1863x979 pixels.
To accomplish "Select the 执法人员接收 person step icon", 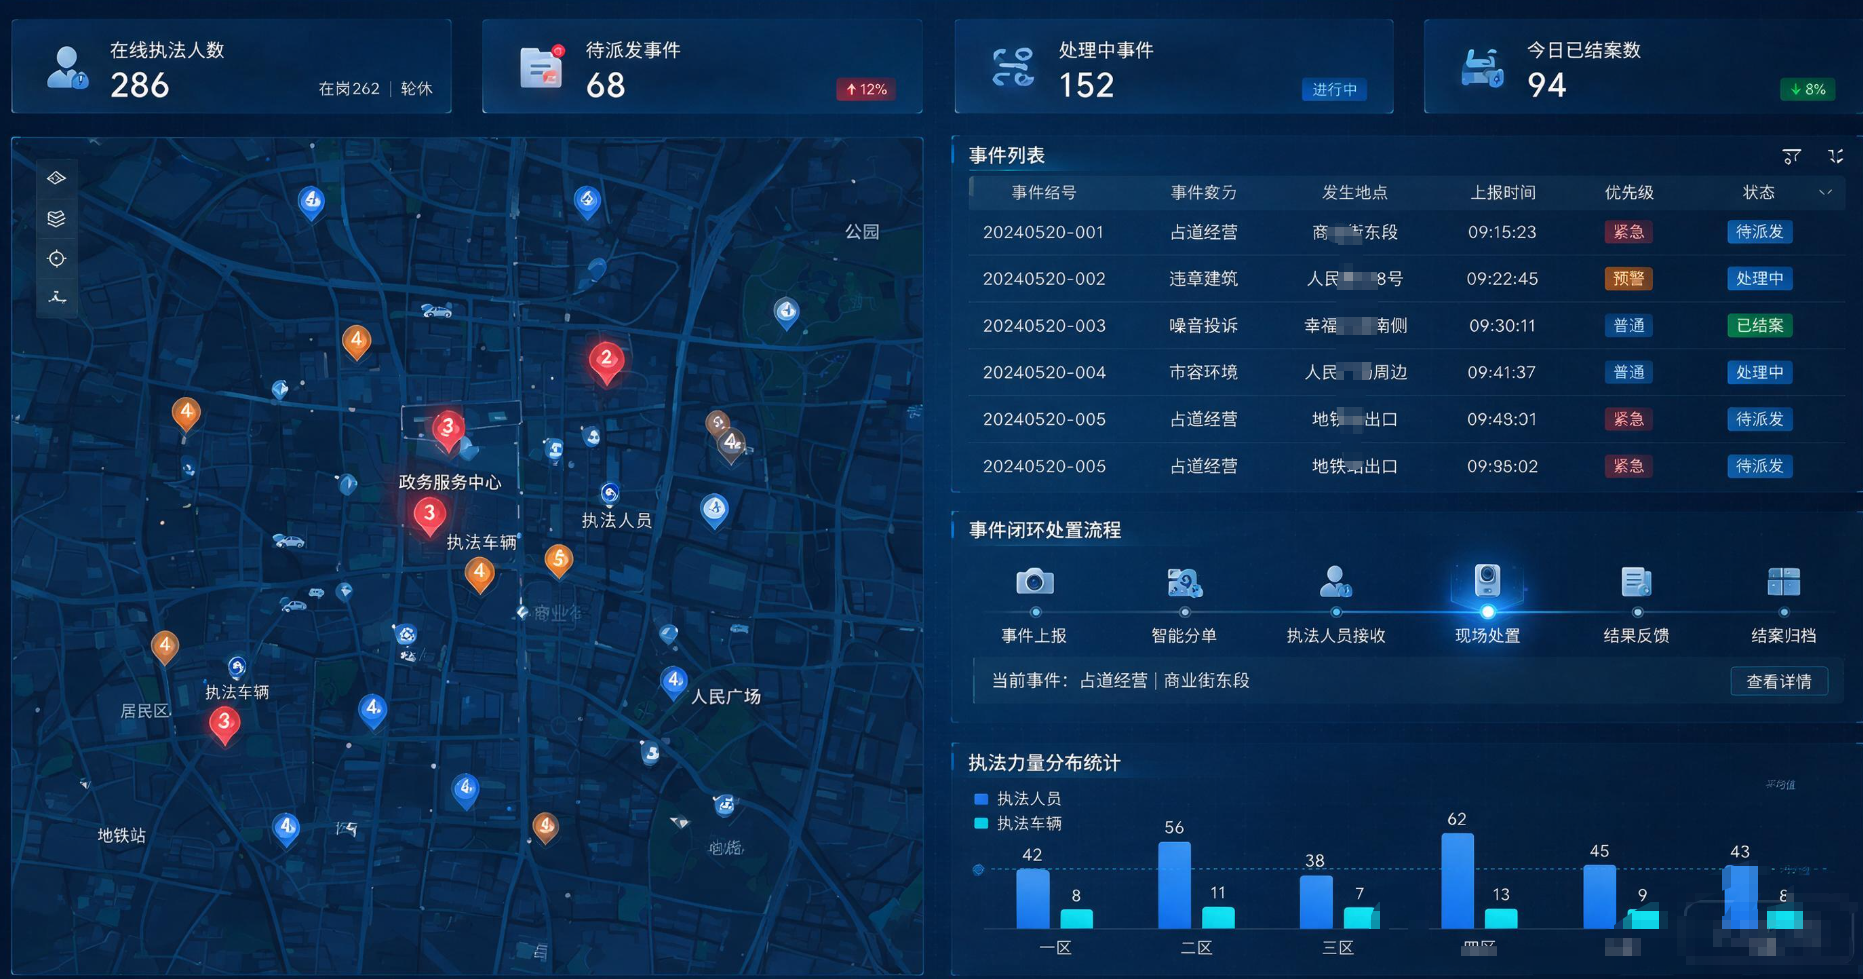I will tap(1335, 581).
